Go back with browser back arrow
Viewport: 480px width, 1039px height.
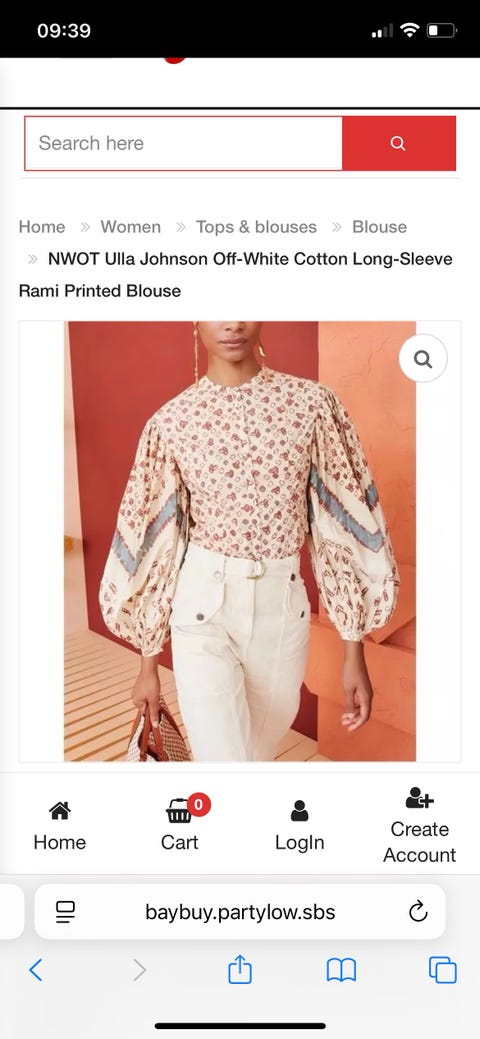click(36, 970)
